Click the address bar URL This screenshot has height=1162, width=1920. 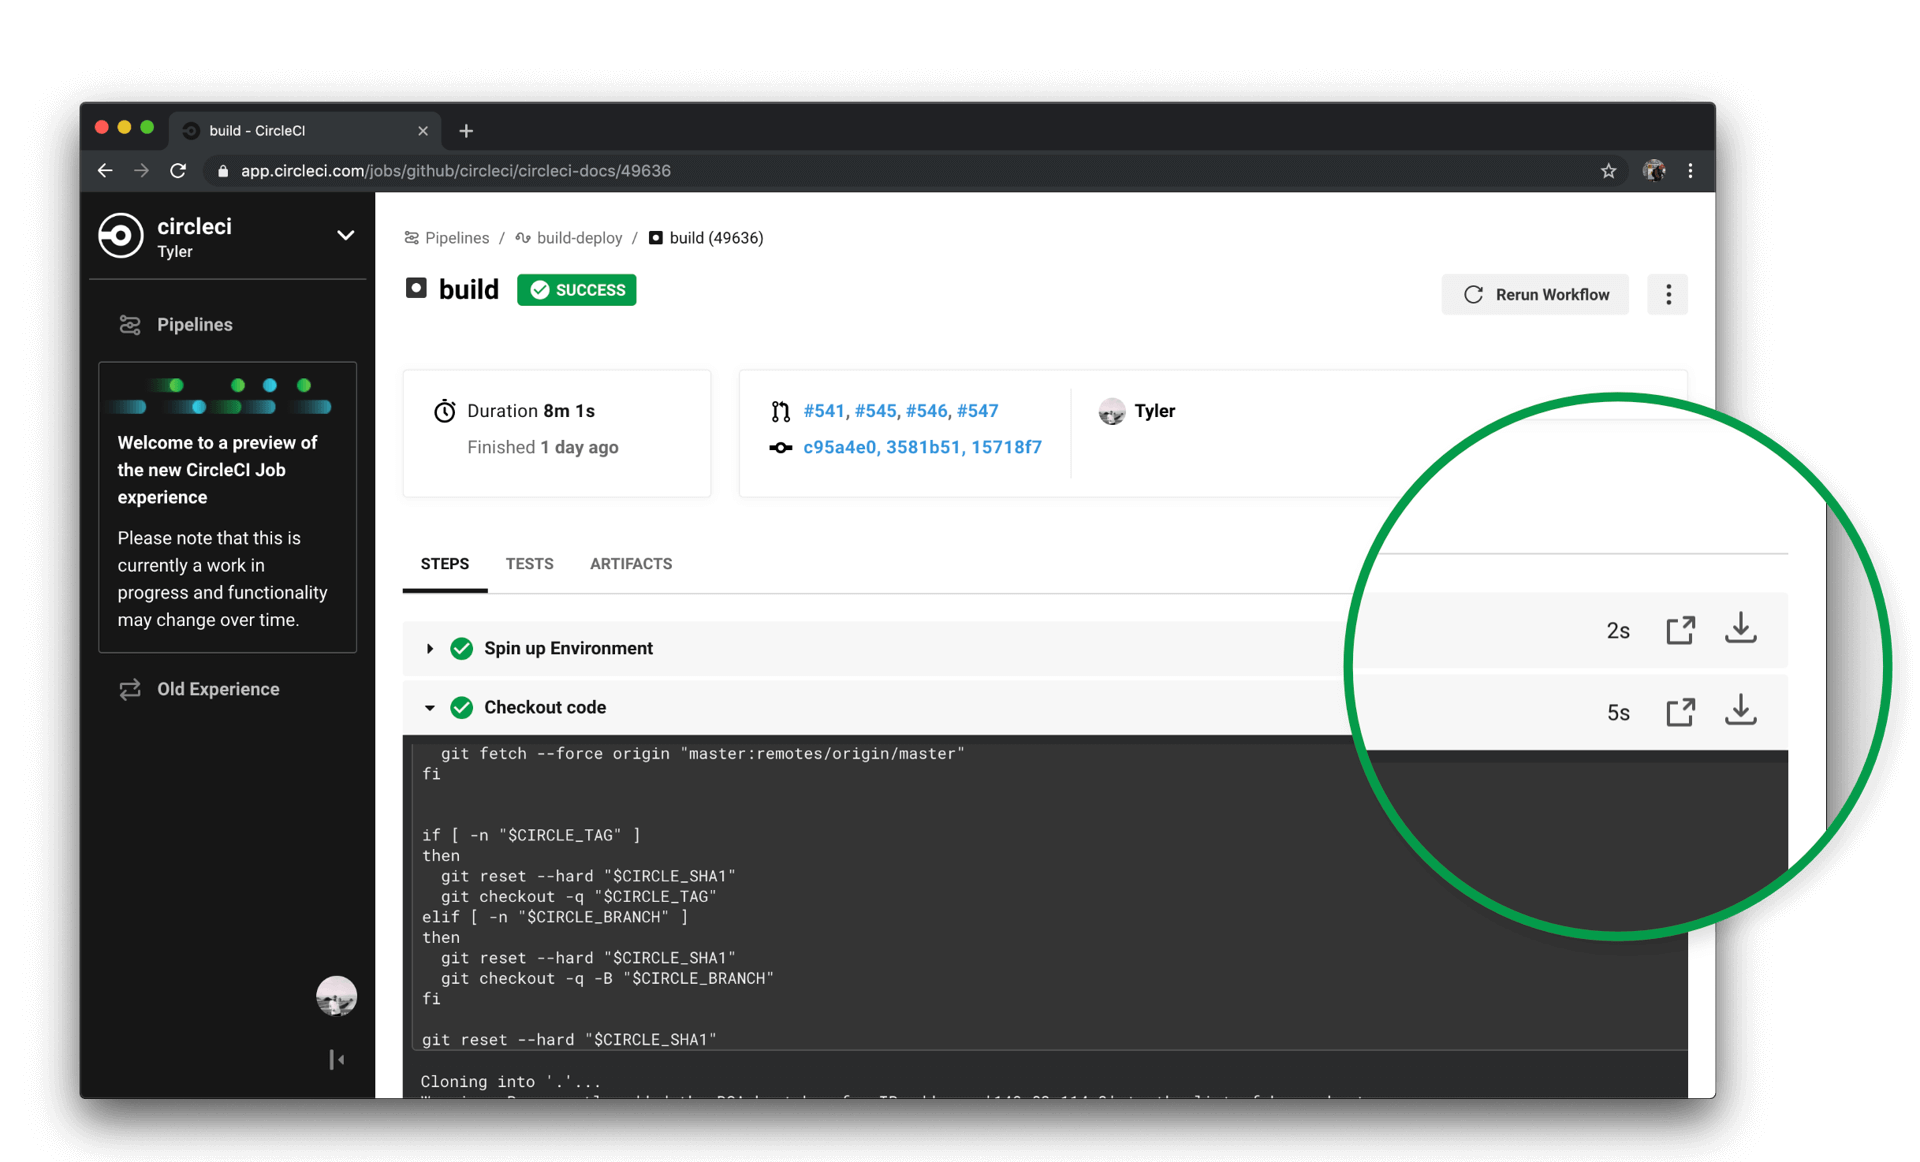click(x=456, y=171)
